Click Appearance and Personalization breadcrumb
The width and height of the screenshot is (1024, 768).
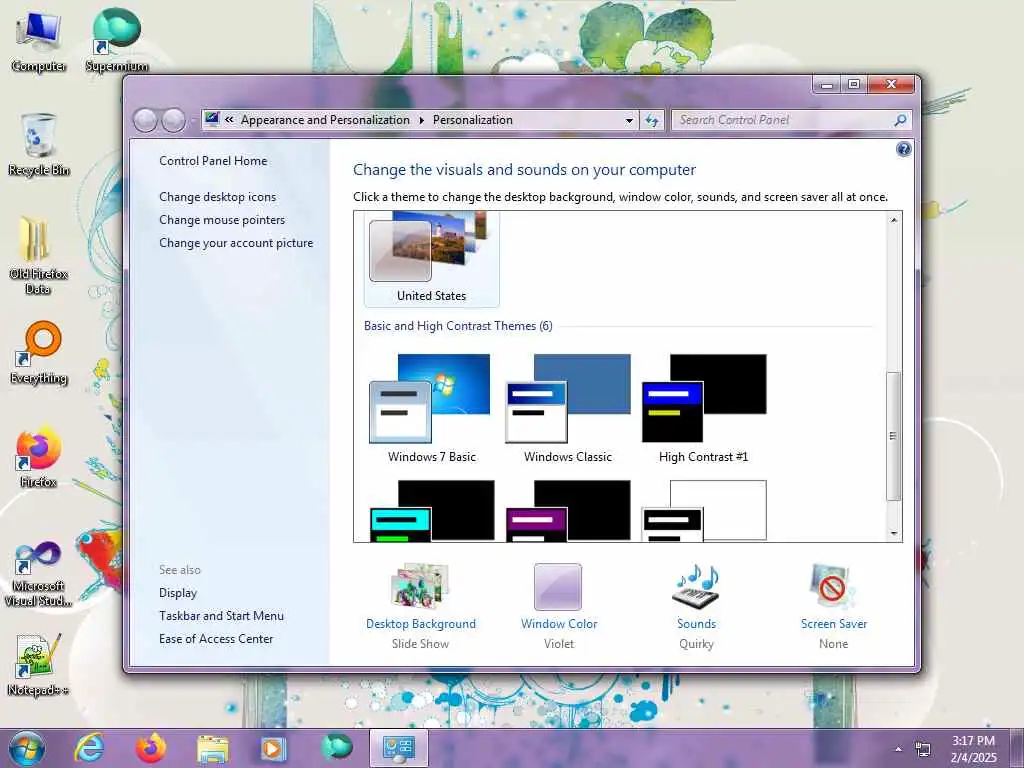(x=325, y=120)
